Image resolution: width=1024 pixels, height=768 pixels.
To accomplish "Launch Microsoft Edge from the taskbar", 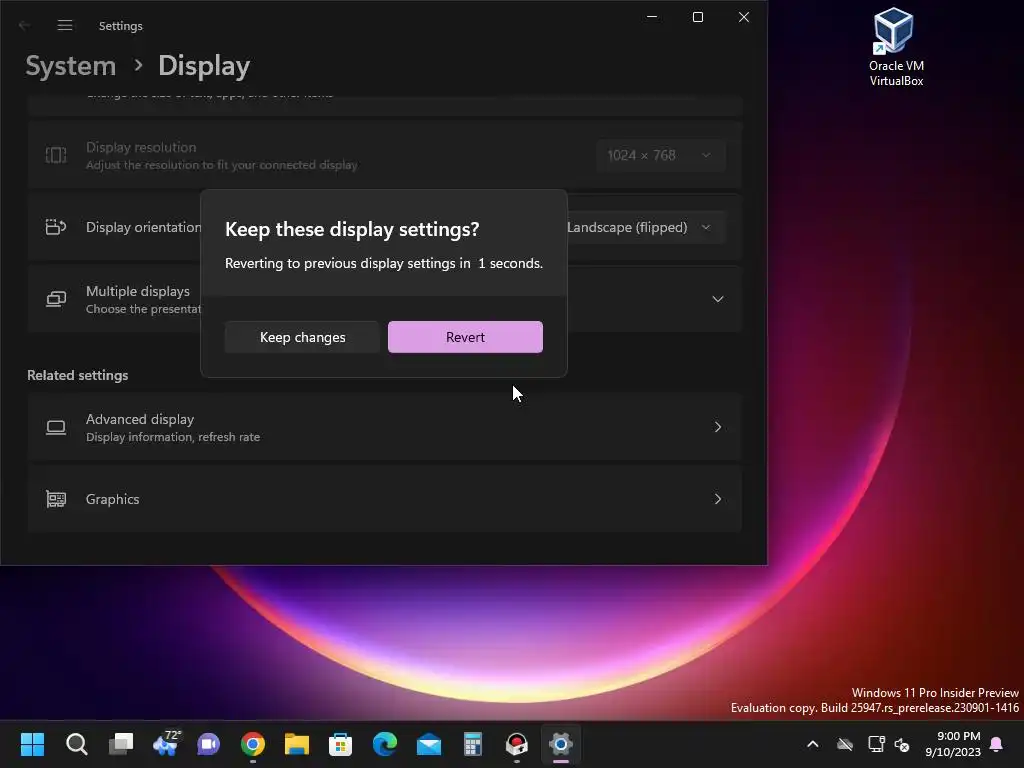I will [x=385, y=744].
